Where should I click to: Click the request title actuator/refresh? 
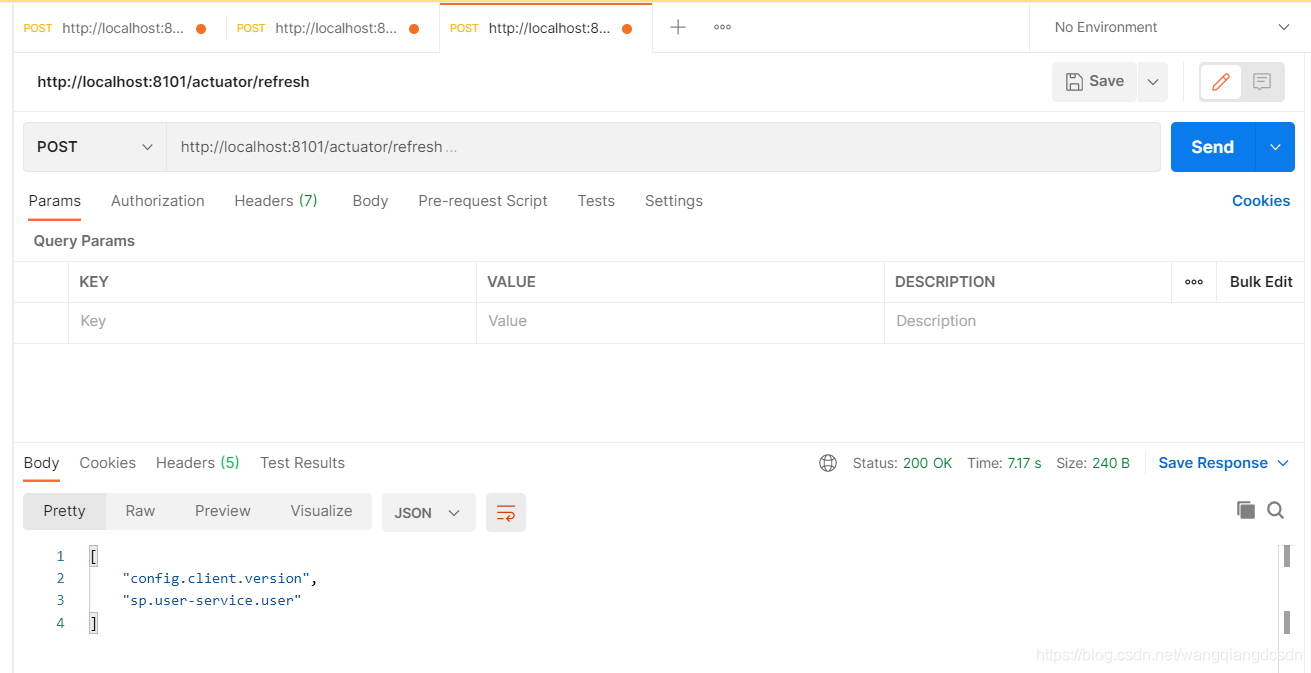click(173, 82)
